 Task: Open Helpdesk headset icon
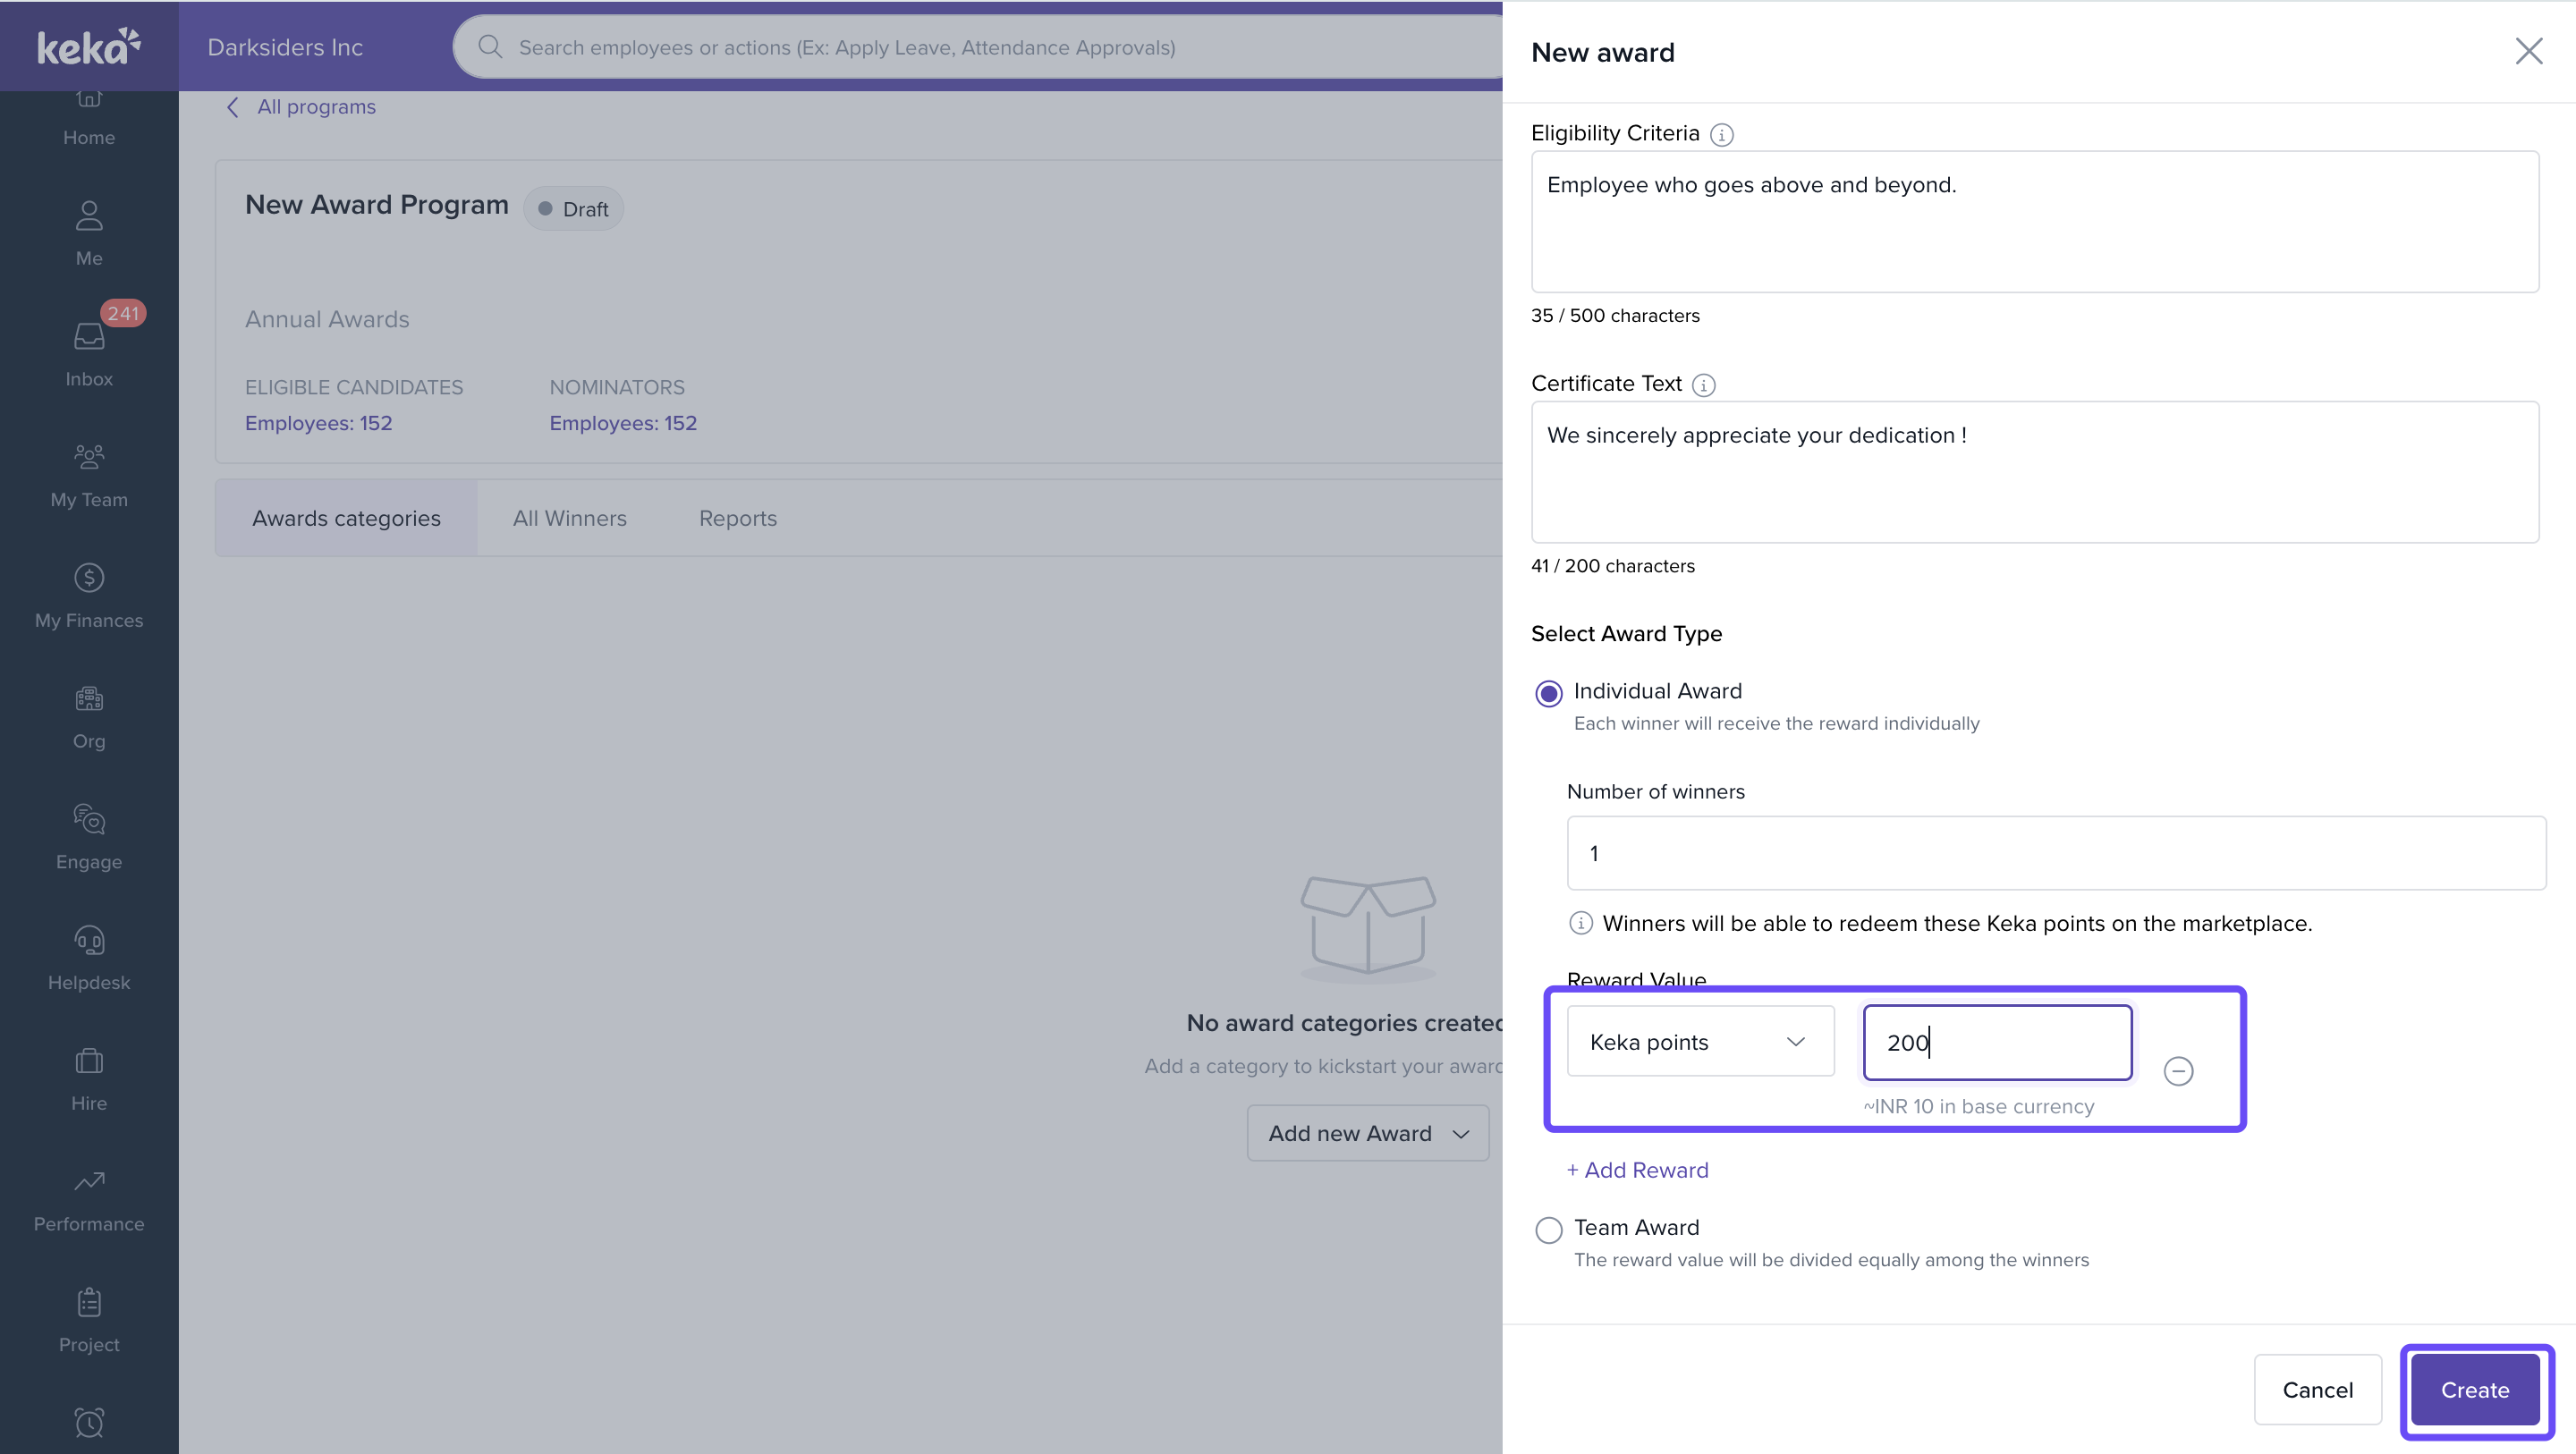pyautogui.click(x=89, y=940)
